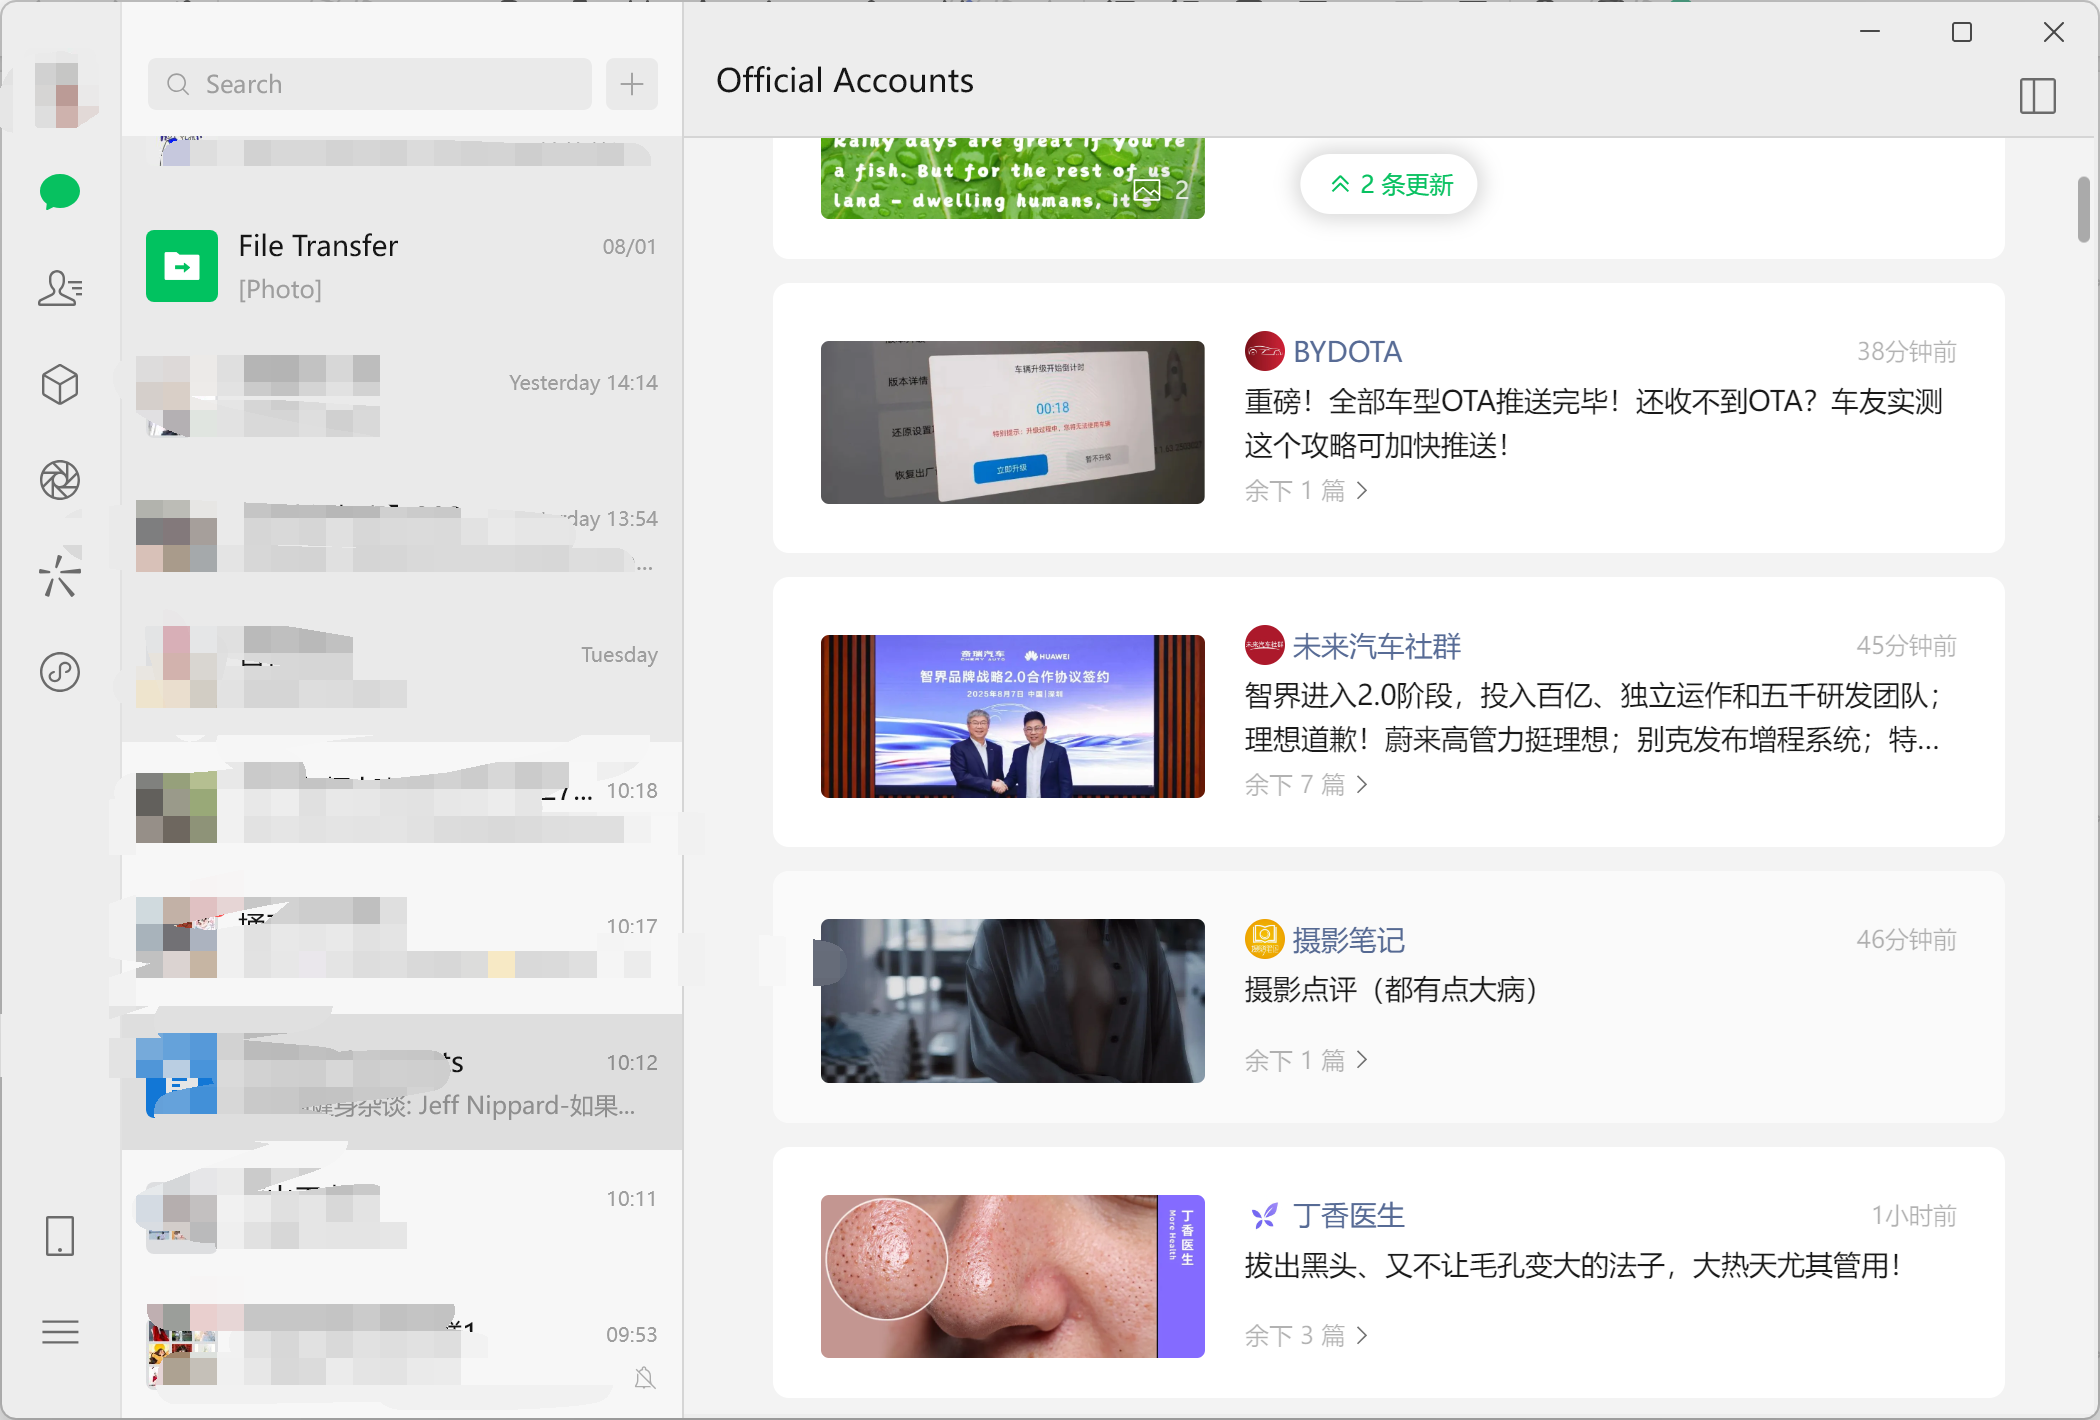Open the 丁香医生 account name link
Image resolution: width=2100 pixels, height=1420 pixels.
tap(1348, 1216)
